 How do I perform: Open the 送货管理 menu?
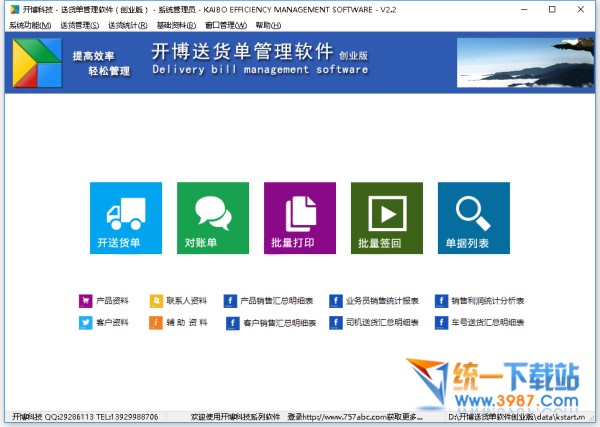click(78, 25)
